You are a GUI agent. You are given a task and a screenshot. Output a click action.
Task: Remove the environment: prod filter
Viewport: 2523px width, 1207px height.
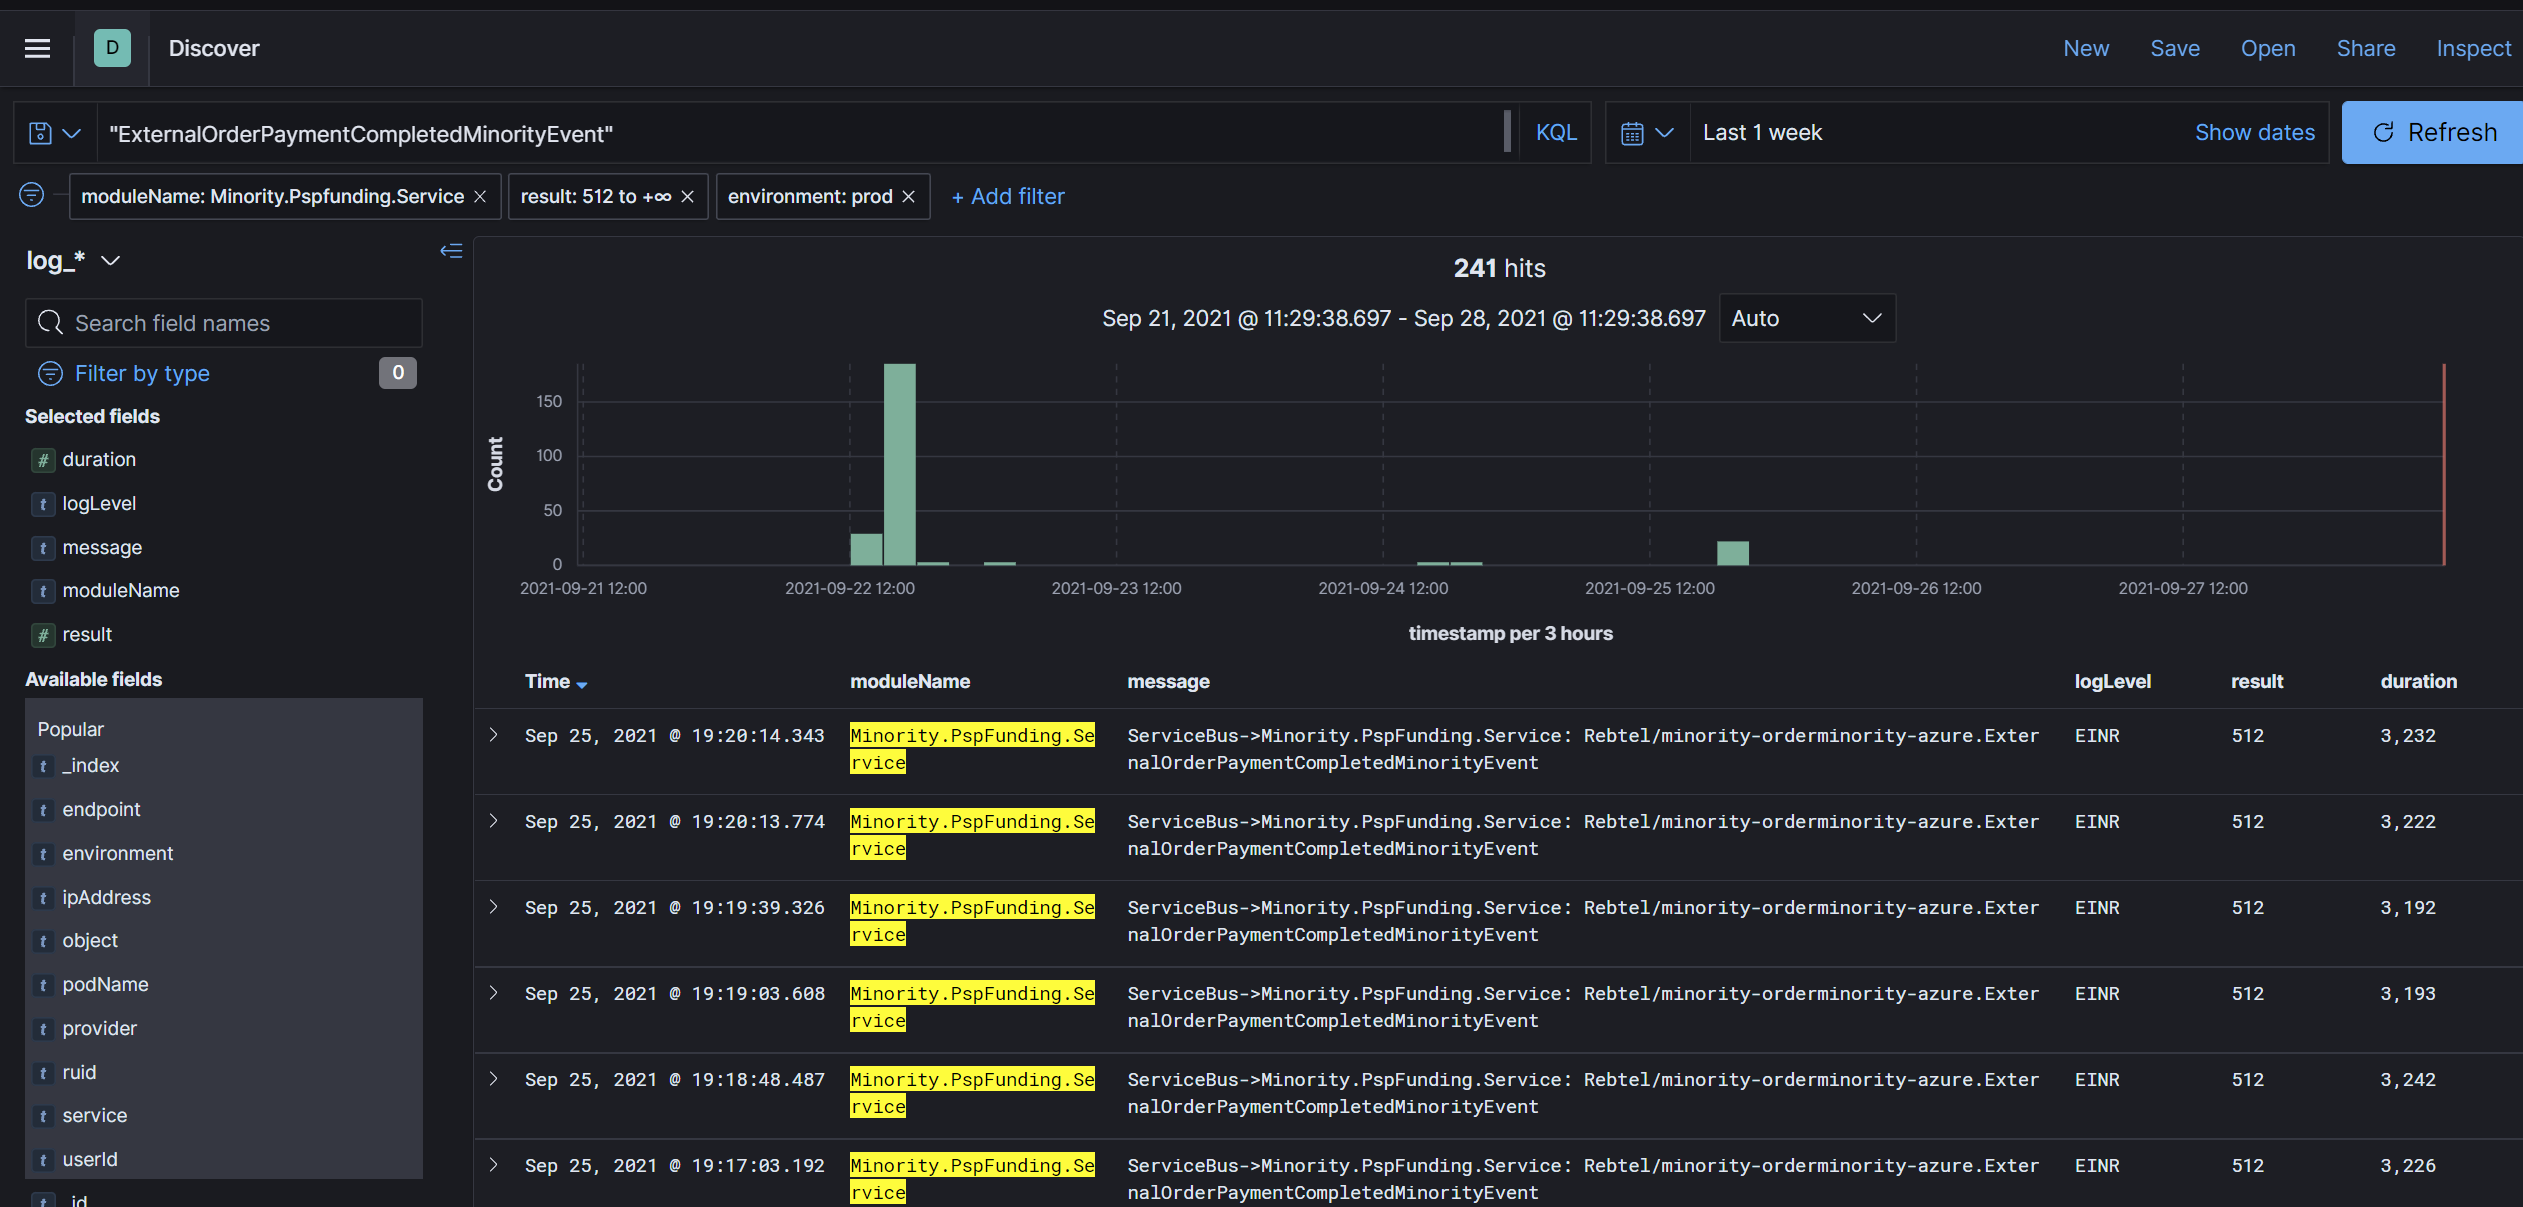(908, 197)
